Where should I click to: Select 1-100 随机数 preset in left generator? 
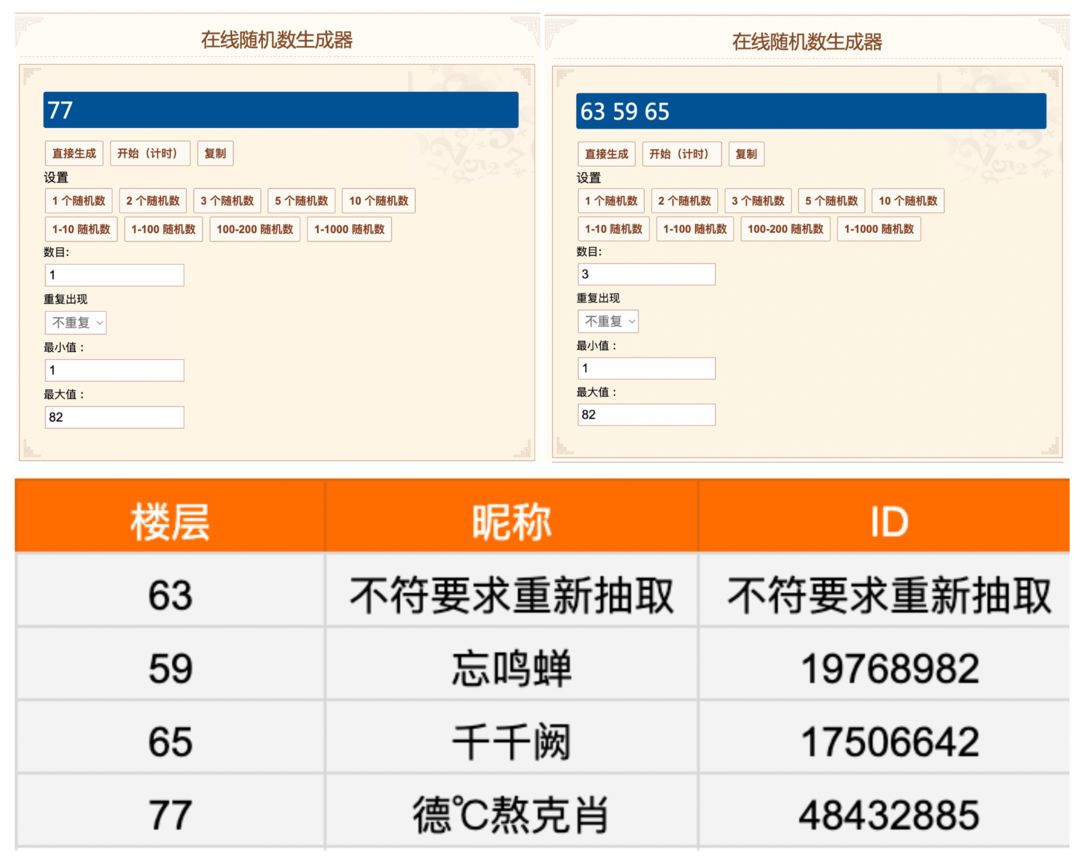(163, 229)
